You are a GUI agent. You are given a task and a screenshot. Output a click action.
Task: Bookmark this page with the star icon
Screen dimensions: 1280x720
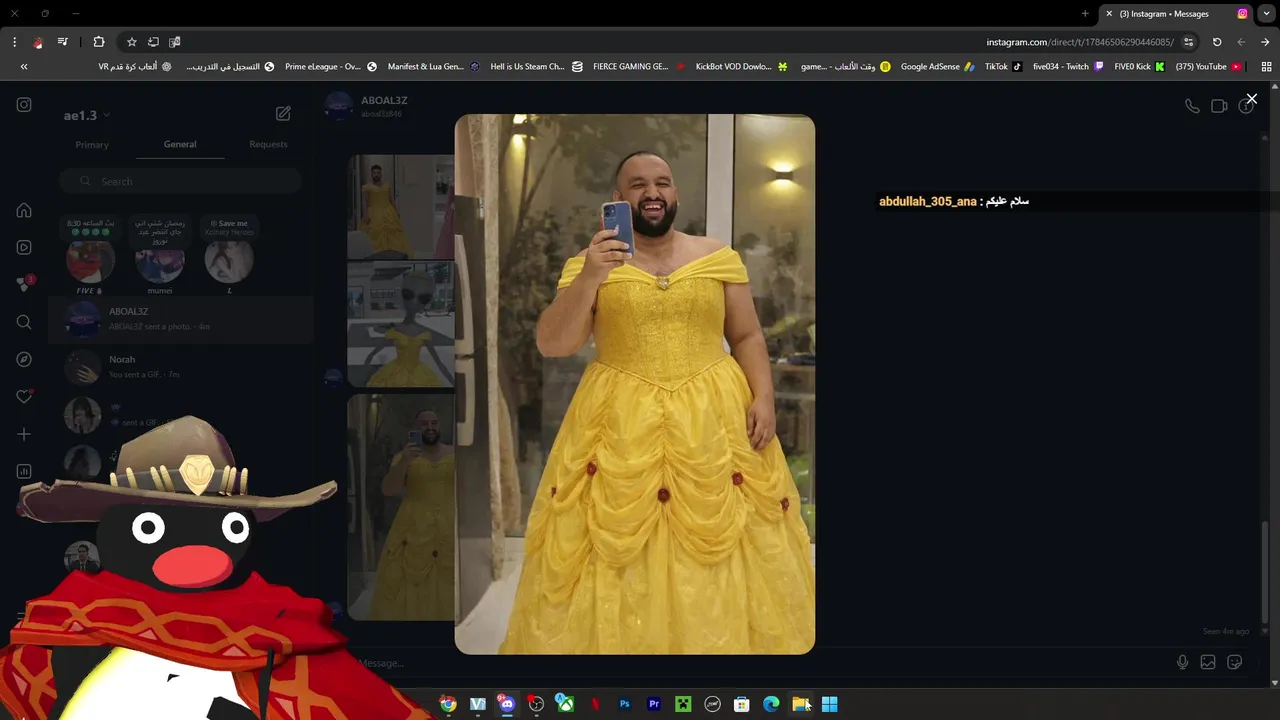coord(131,42)
